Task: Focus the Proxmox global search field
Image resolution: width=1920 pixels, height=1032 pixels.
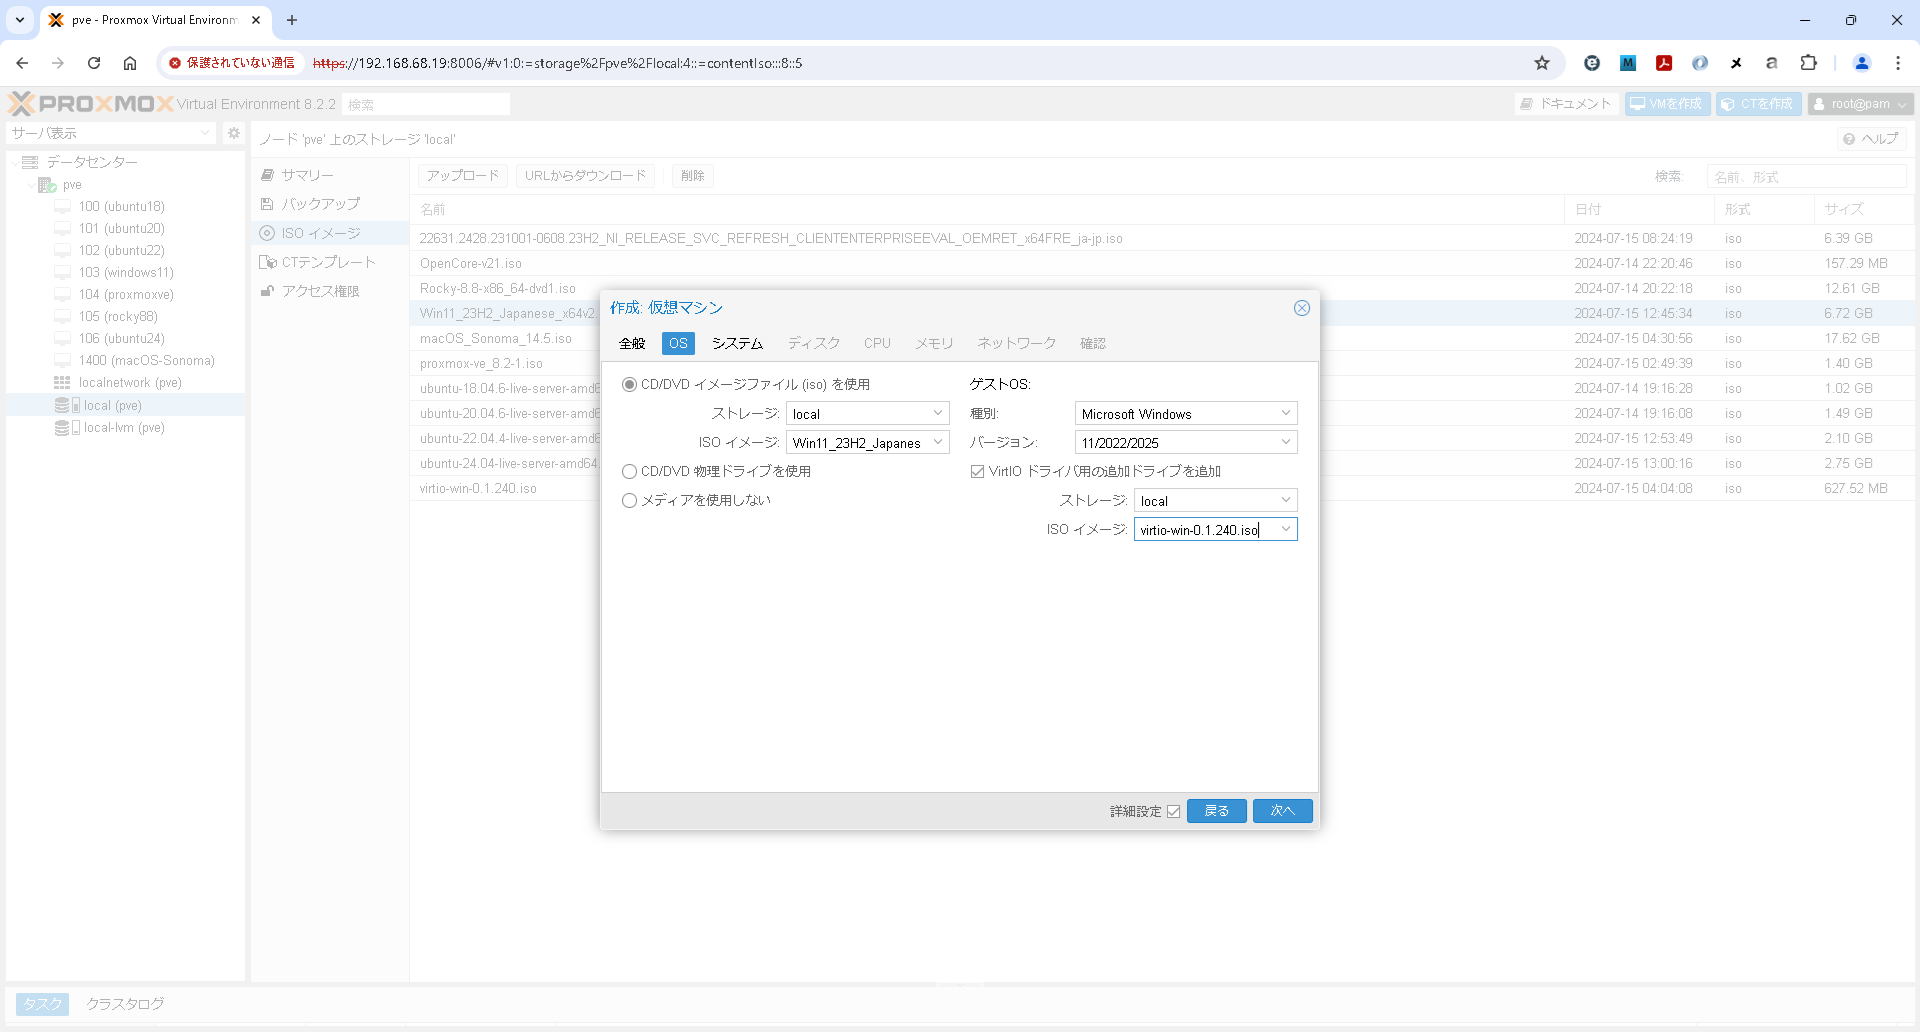Action: [426, 104]
